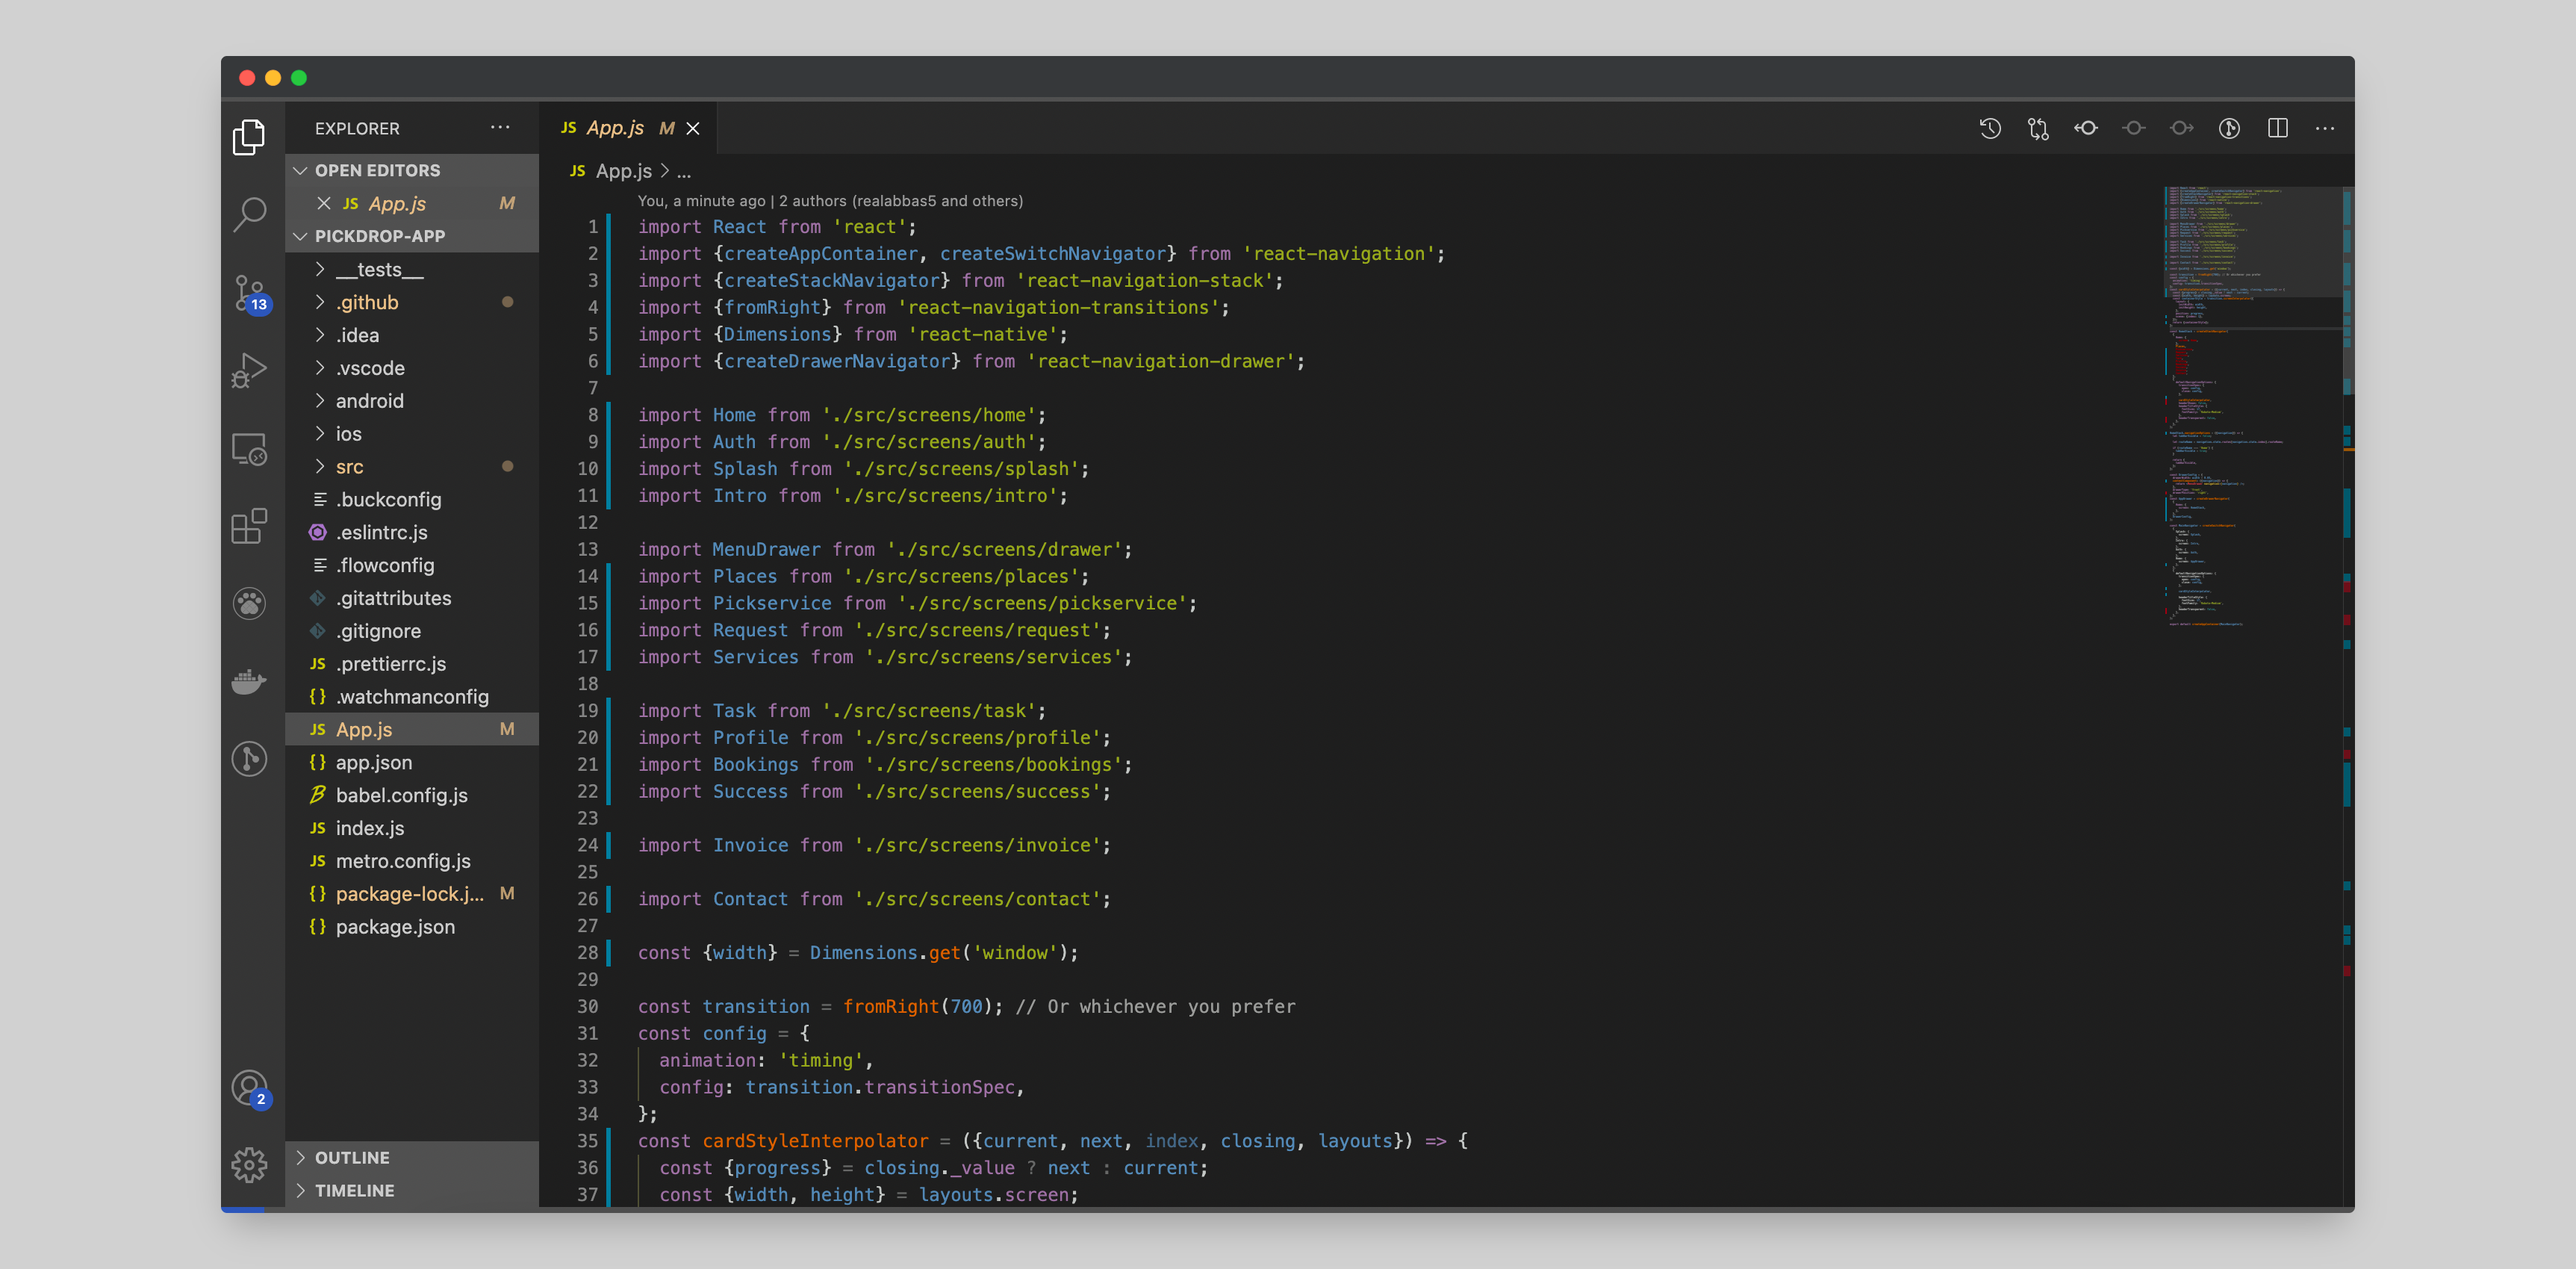The image size is (2576, 1269).
Task: Open the Extensions view
Action: 249,526
